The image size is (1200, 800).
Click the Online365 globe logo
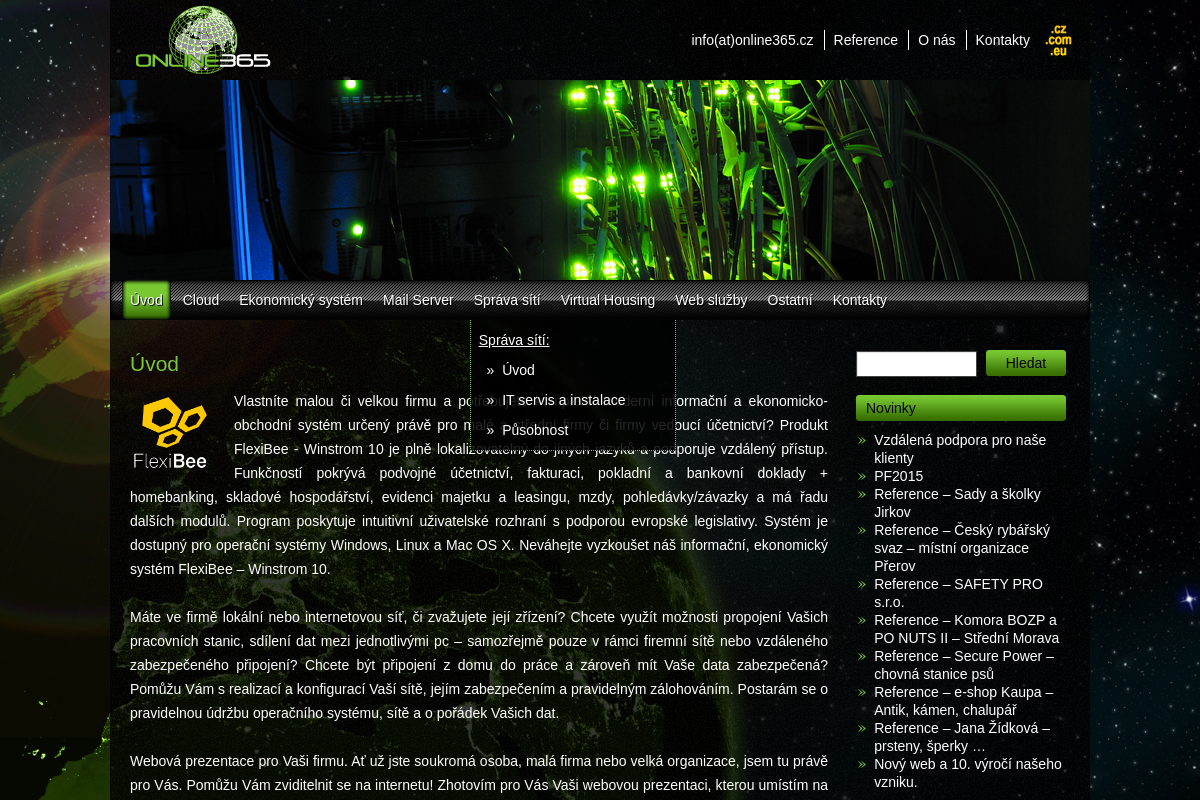203,40
